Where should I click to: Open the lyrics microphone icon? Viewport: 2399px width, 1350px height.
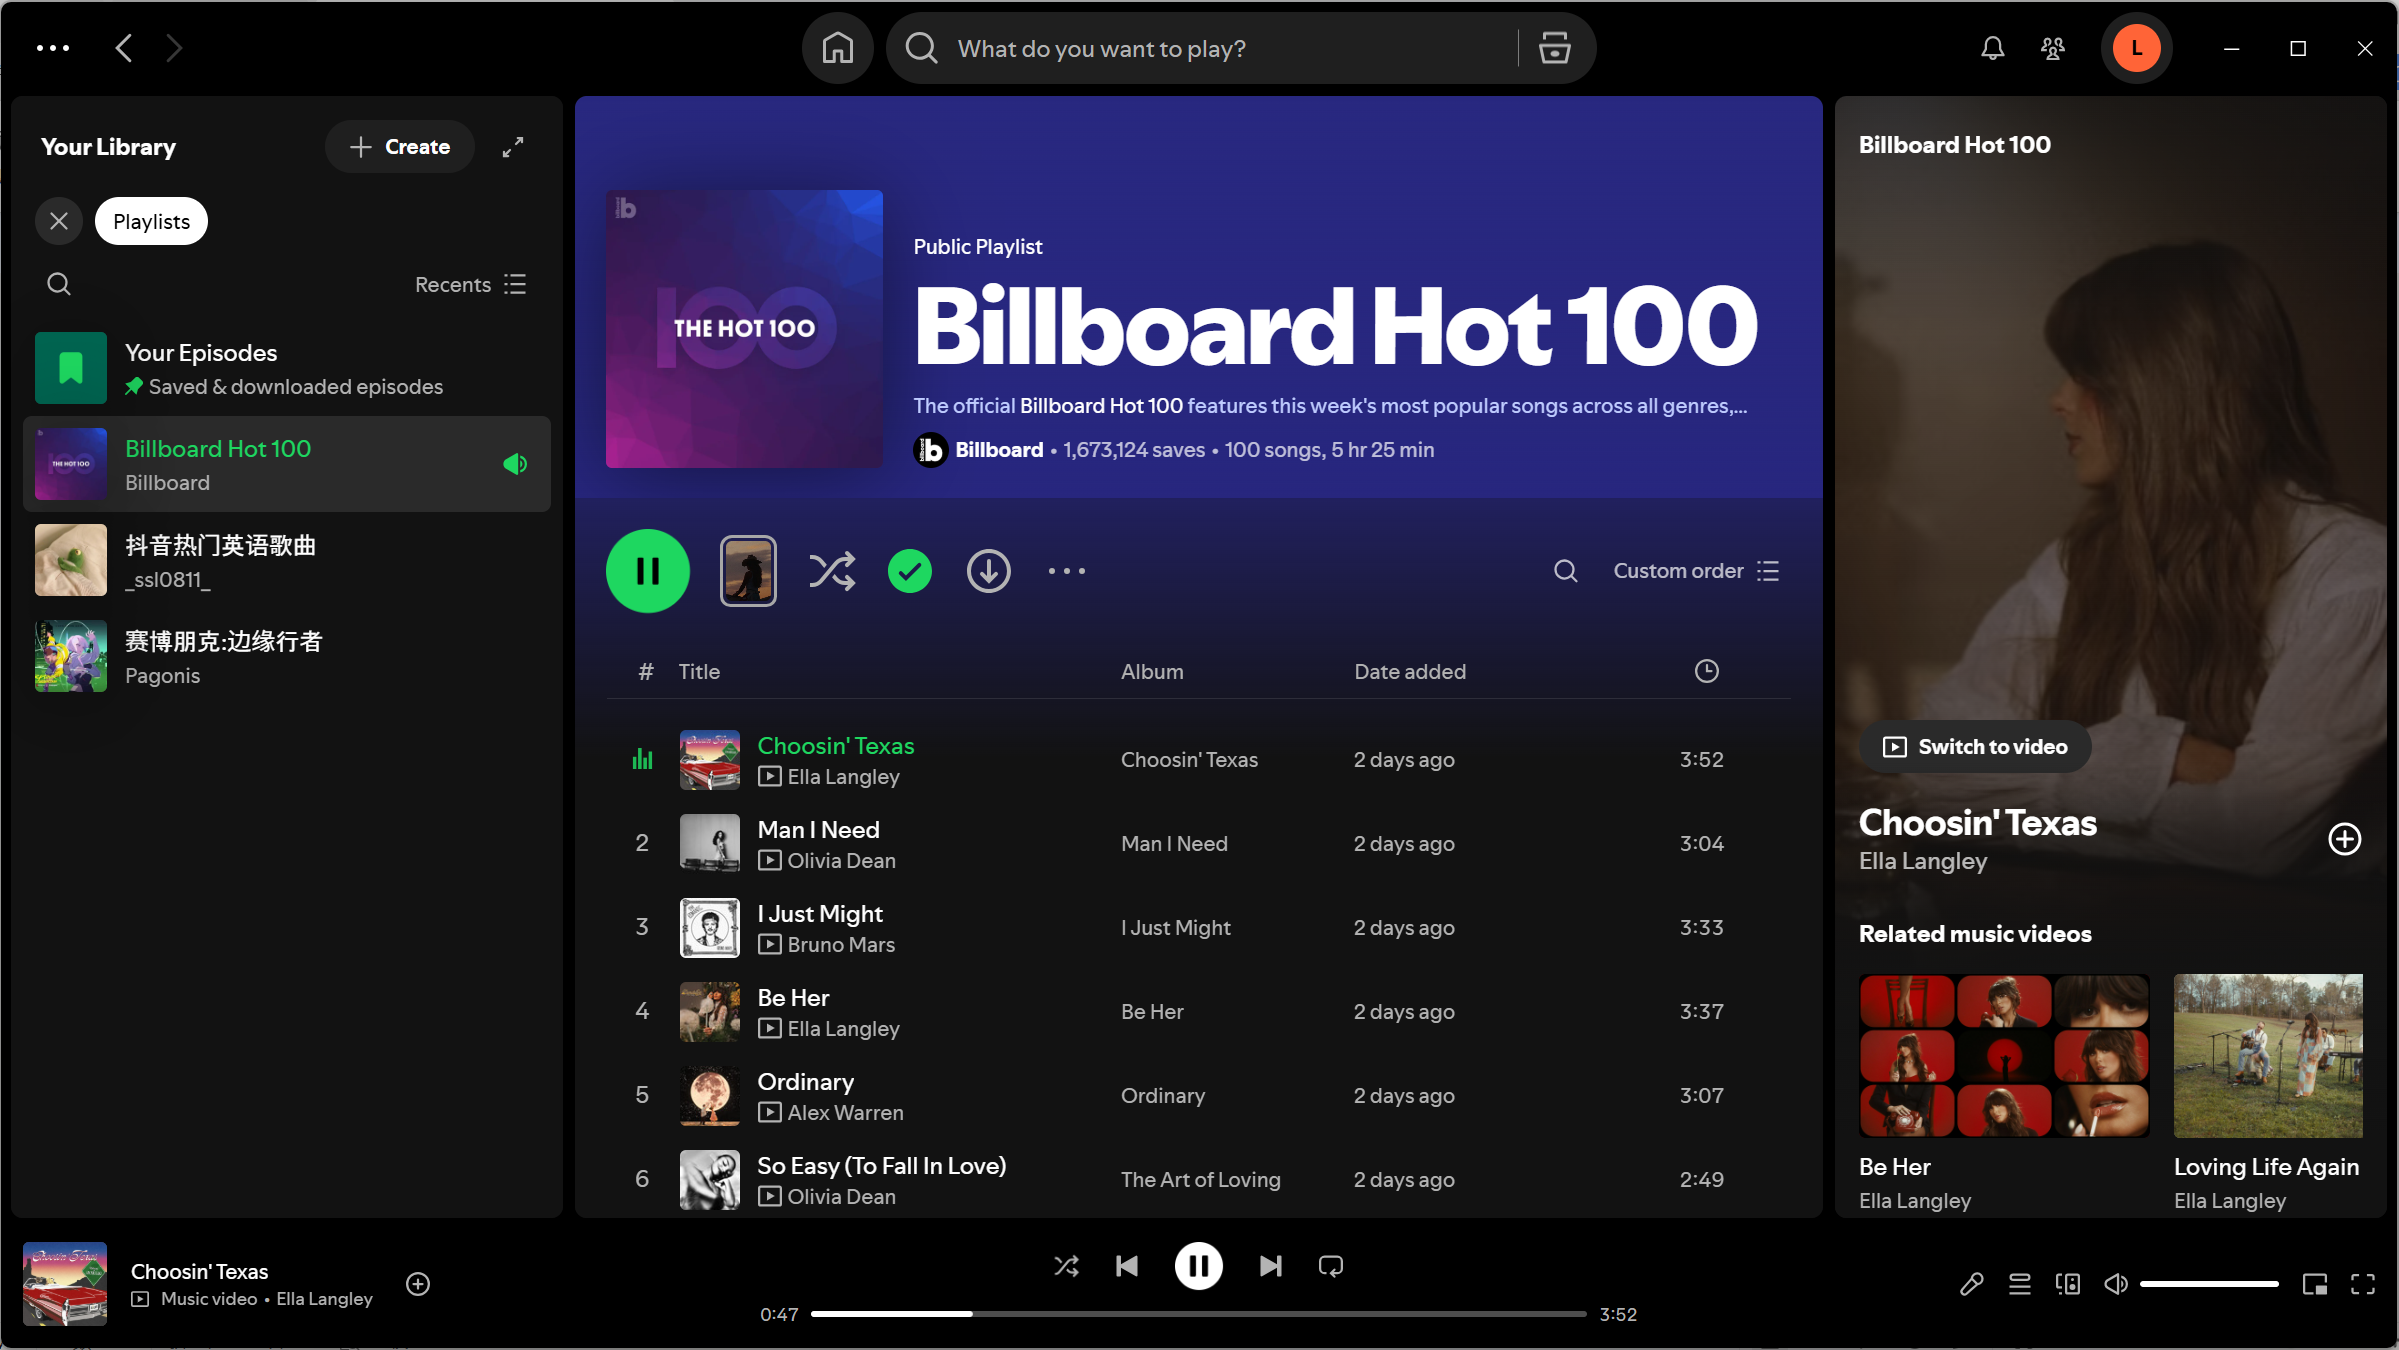[x=1971, y=1284]
